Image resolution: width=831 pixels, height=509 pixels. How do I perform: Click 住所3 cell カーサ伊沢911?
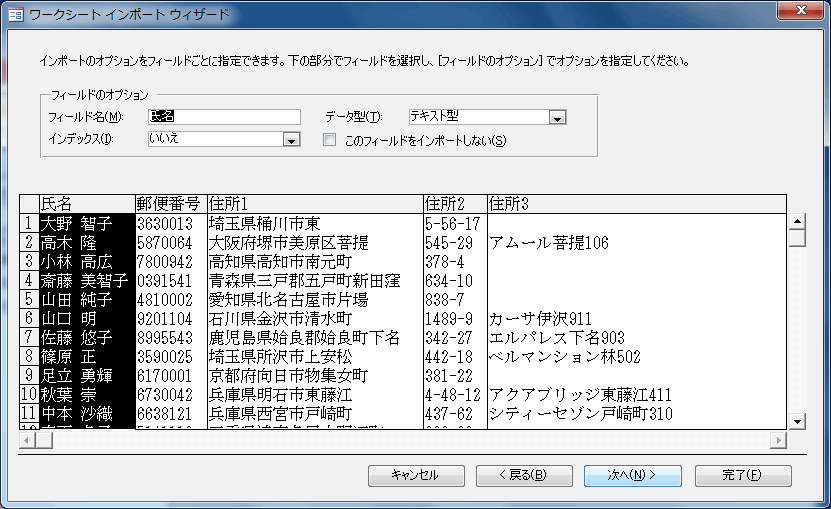point(636,319)
